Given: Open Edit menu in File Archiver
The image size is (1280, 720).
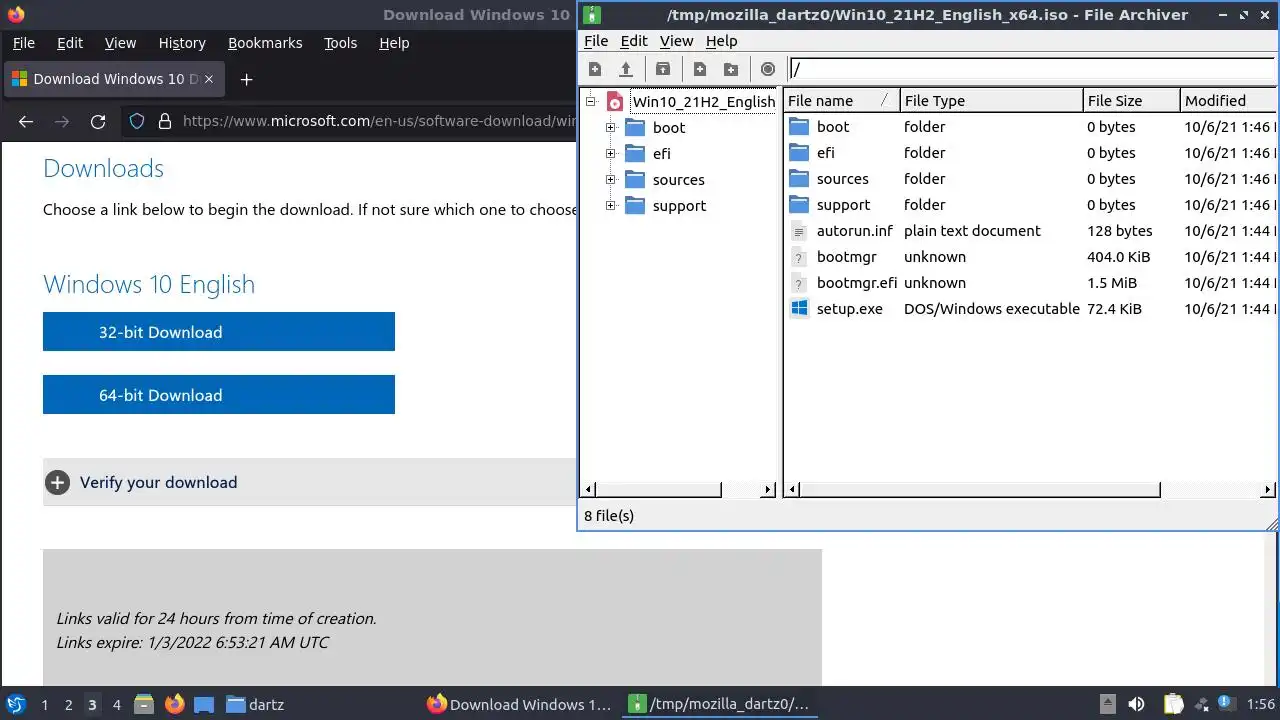Looking at the screenshot, I should tap(634, 41).
